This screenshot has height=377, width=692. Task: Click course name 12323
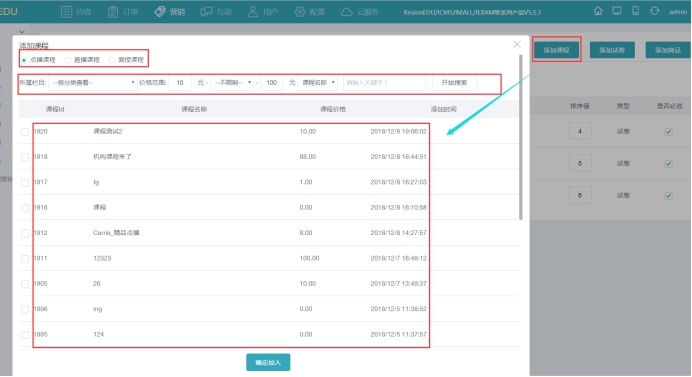pos(102,258)
